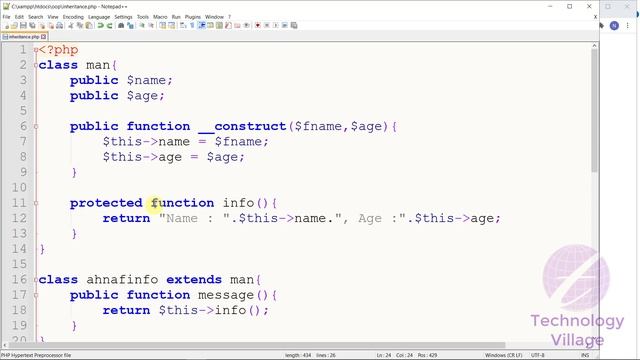Open the Tools menu
This screenshot has width=640, height=360.
(143, 17)
